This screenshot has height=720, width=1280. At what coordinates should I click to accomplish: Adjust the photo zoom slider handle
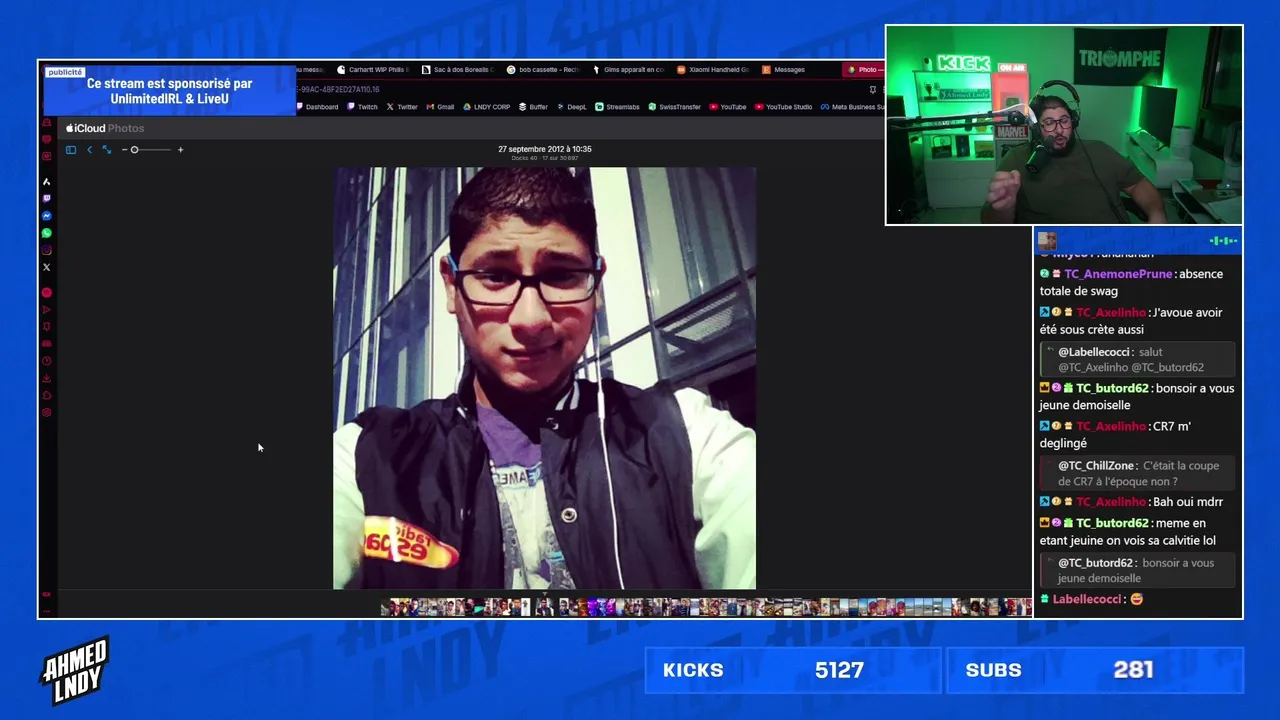point(135,150)
